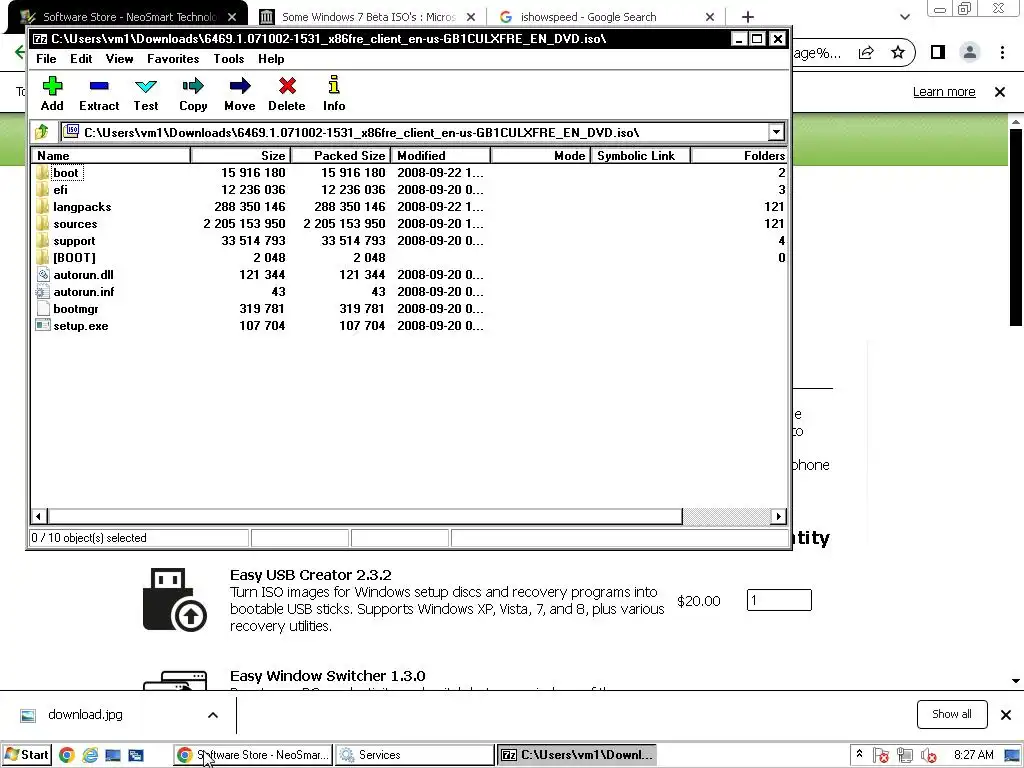
Task: Open the Chrome side panel icon
Action: point(938,52)
